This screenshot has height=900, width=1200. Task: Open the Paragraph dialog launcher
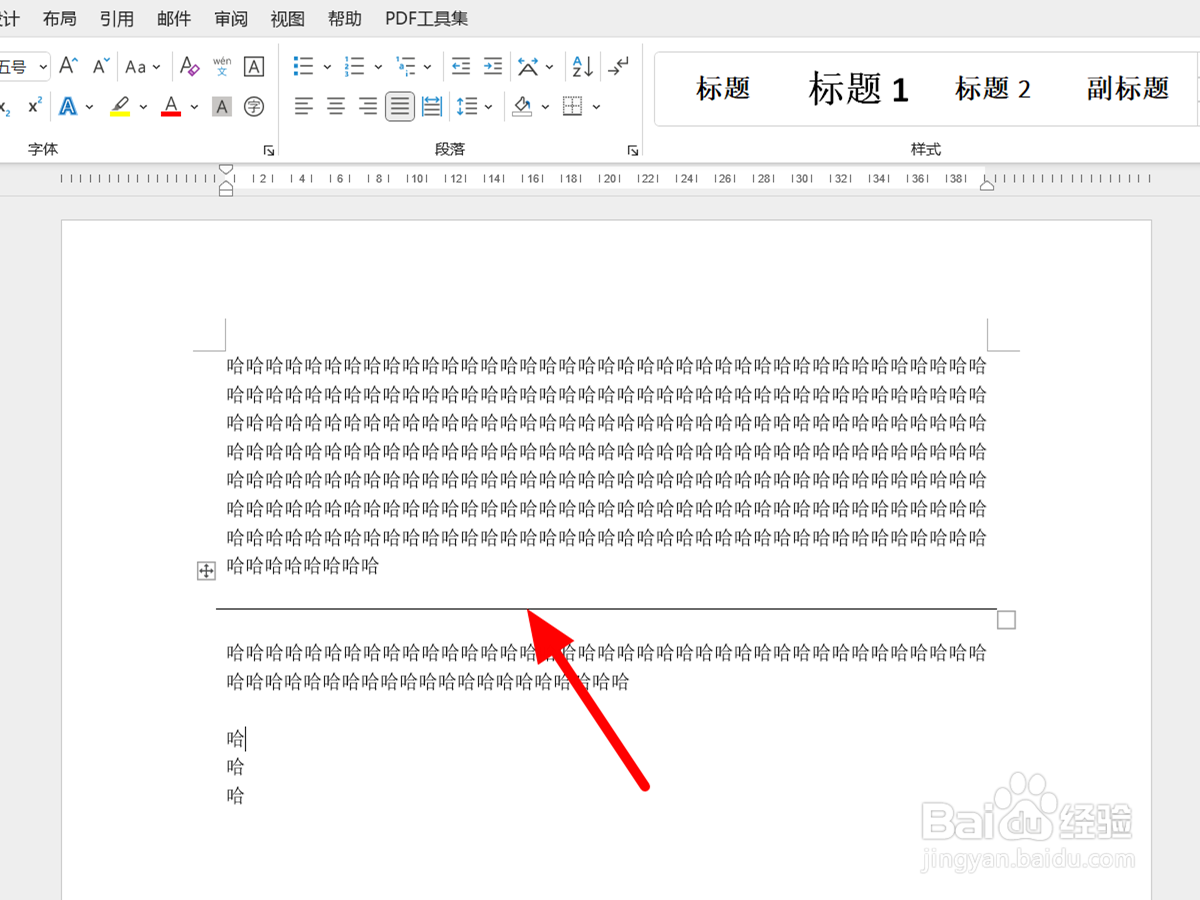pos(632,150)
